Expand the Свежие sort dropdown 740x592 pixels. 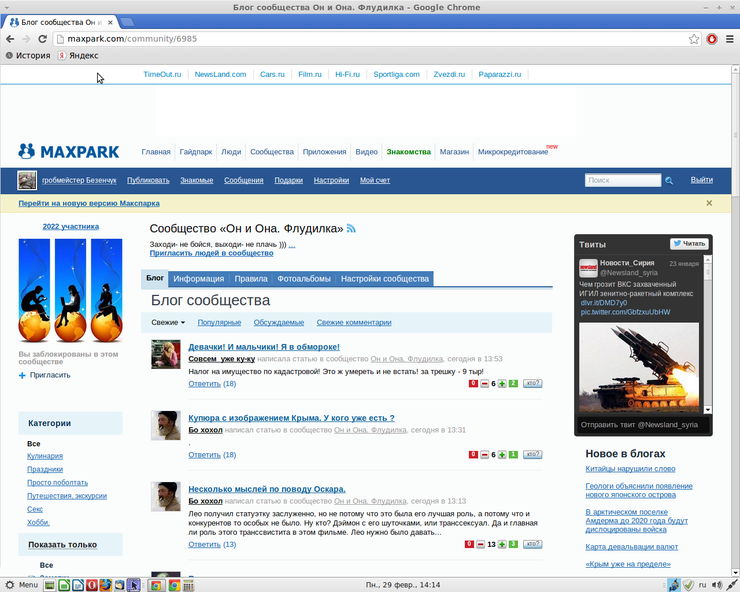(168, 323)
